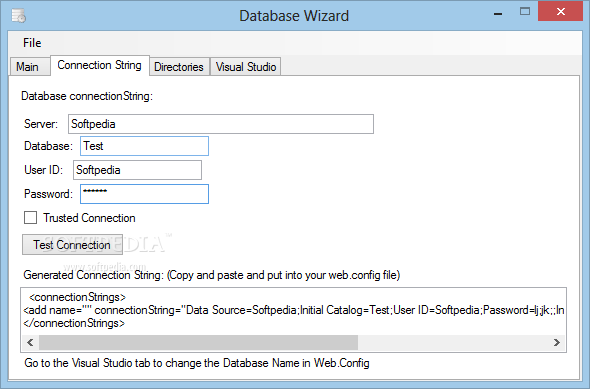Screen dimensions: 590x389
Task: Click the 'Database connectionString:' label
Action: (87, 96)
